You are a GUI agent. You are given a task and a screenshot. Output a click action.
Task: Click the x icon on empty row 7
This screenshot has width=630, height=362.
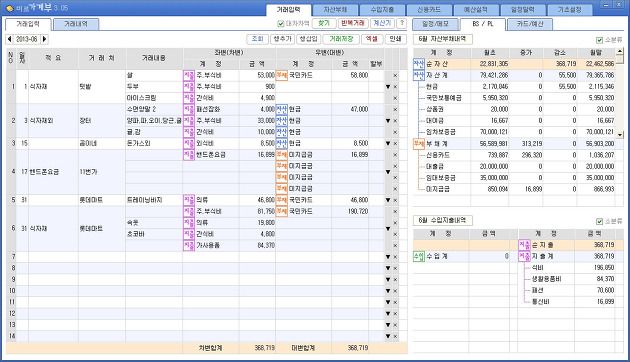click(395, 257)
